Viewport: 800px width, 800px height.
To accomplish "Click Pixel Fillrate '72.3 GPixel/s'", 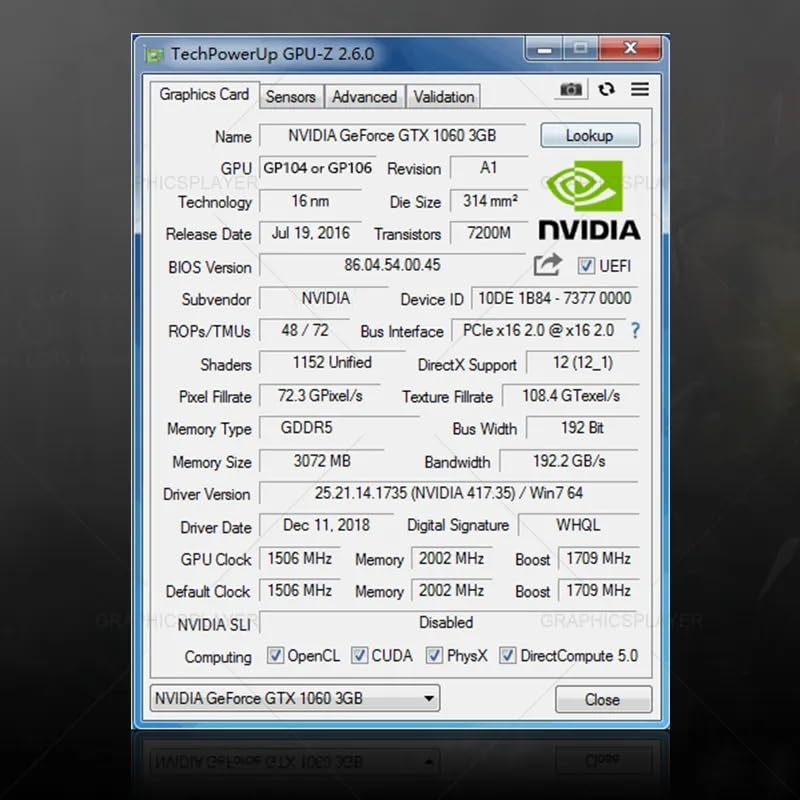I will pos(320,395).
